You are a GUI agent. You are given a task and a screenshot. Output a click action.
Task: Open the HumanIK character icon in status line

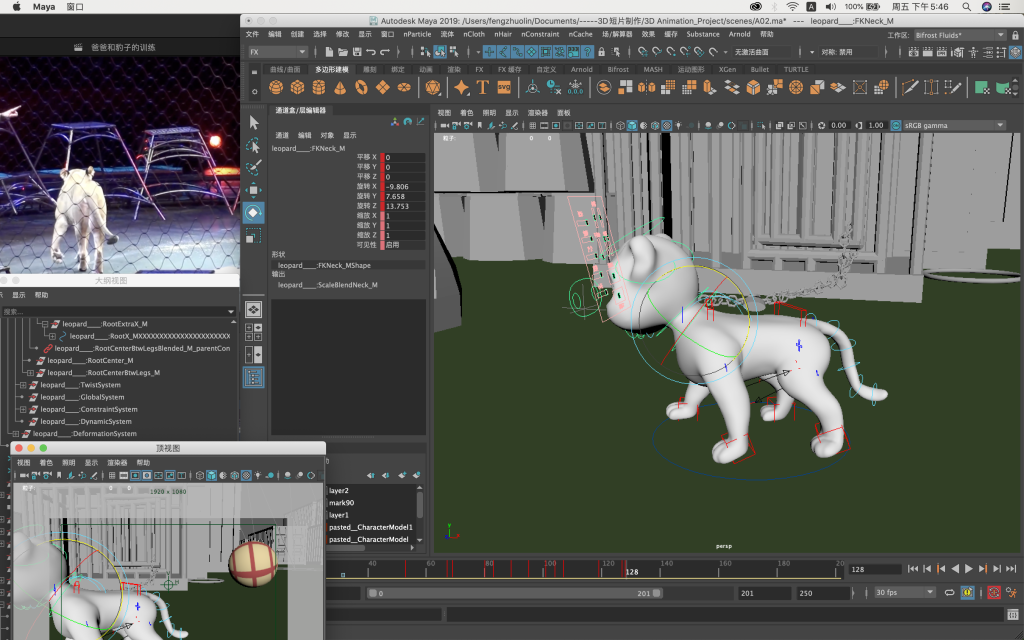pyautogui.click(x=974, y=52)
